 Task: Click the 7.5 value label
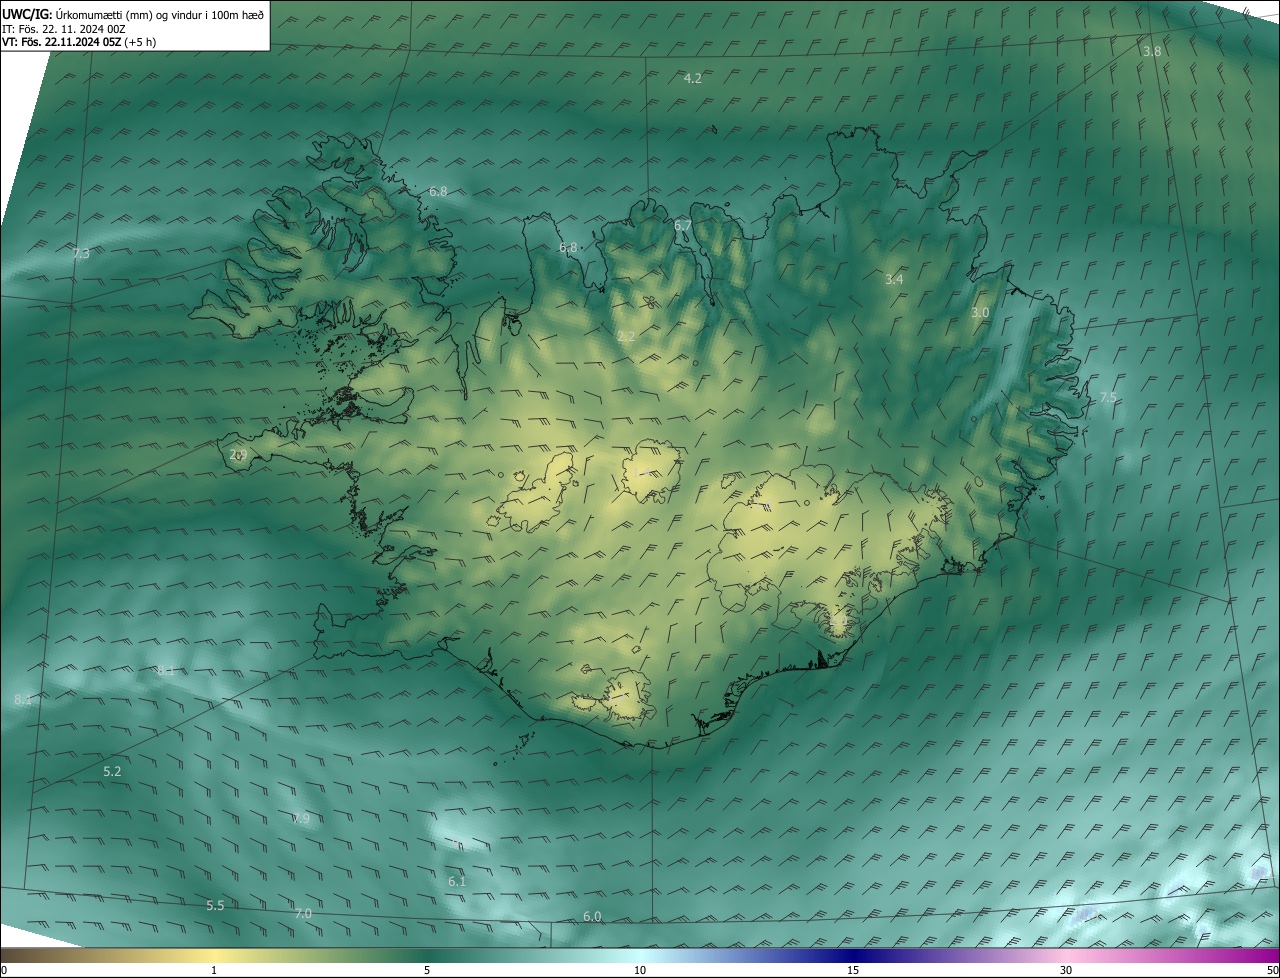point(1108,398)
